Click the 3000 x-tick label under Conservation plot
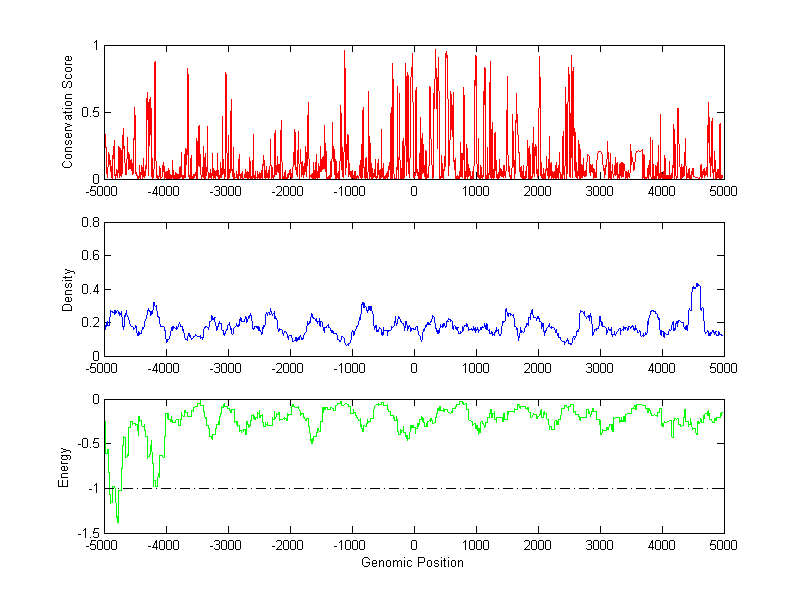Image resolution: width=800 pixels, height=599 pixels. click(600, 191)
